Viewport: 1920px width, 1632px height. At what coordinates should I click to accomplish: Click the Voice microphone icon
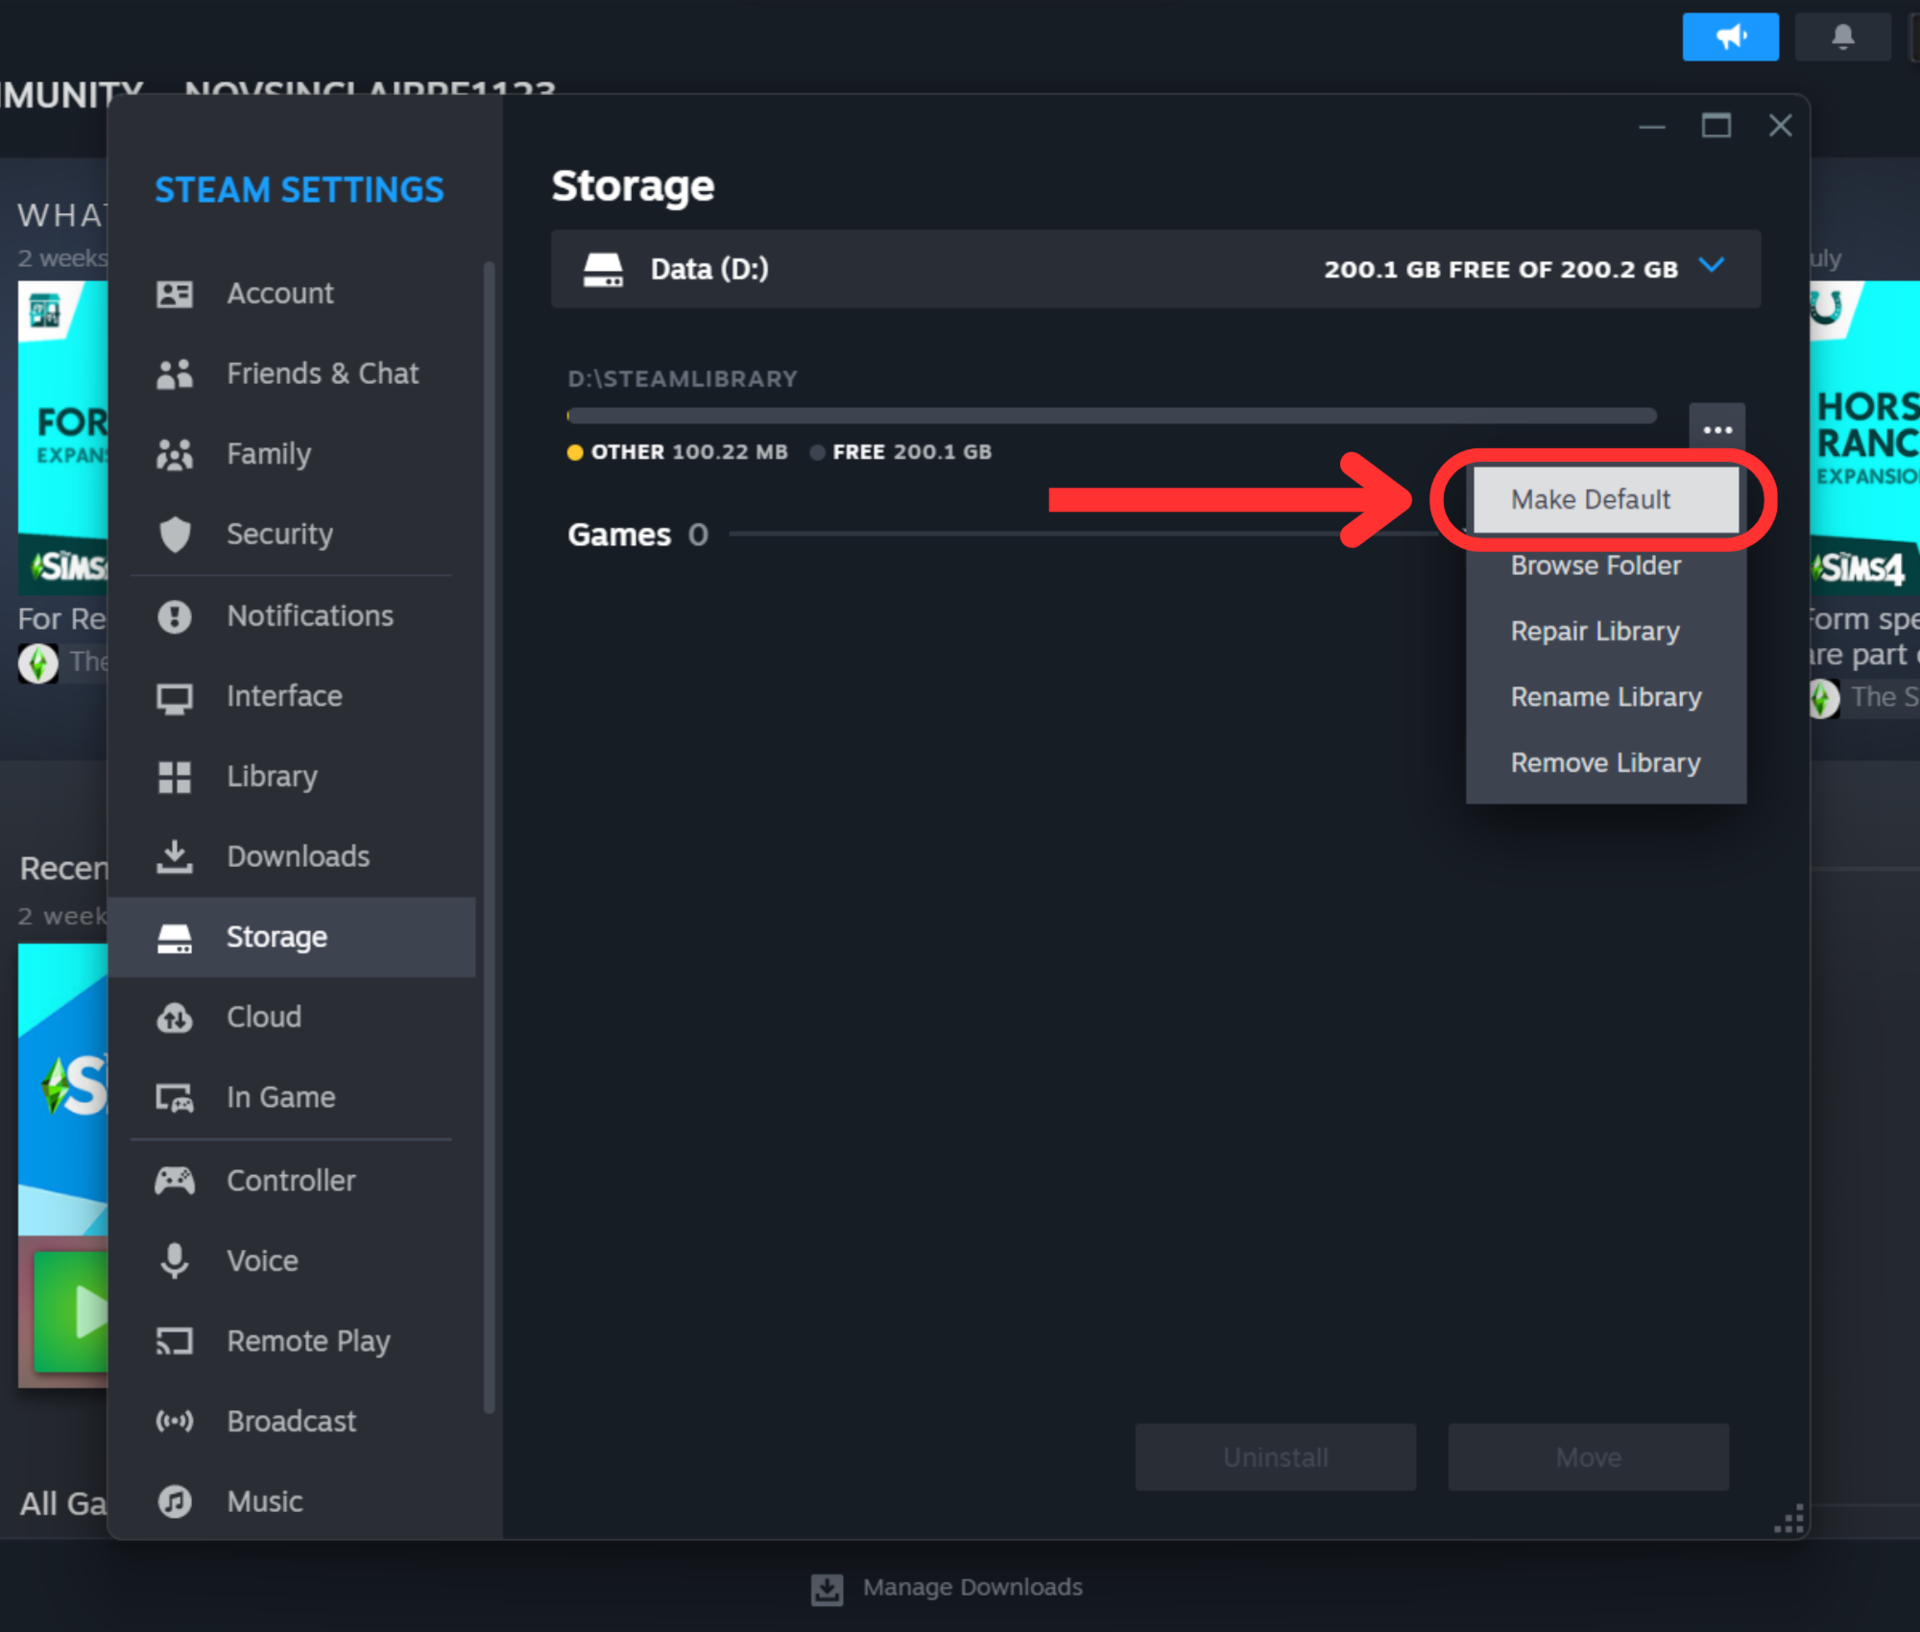(175, 1260)
